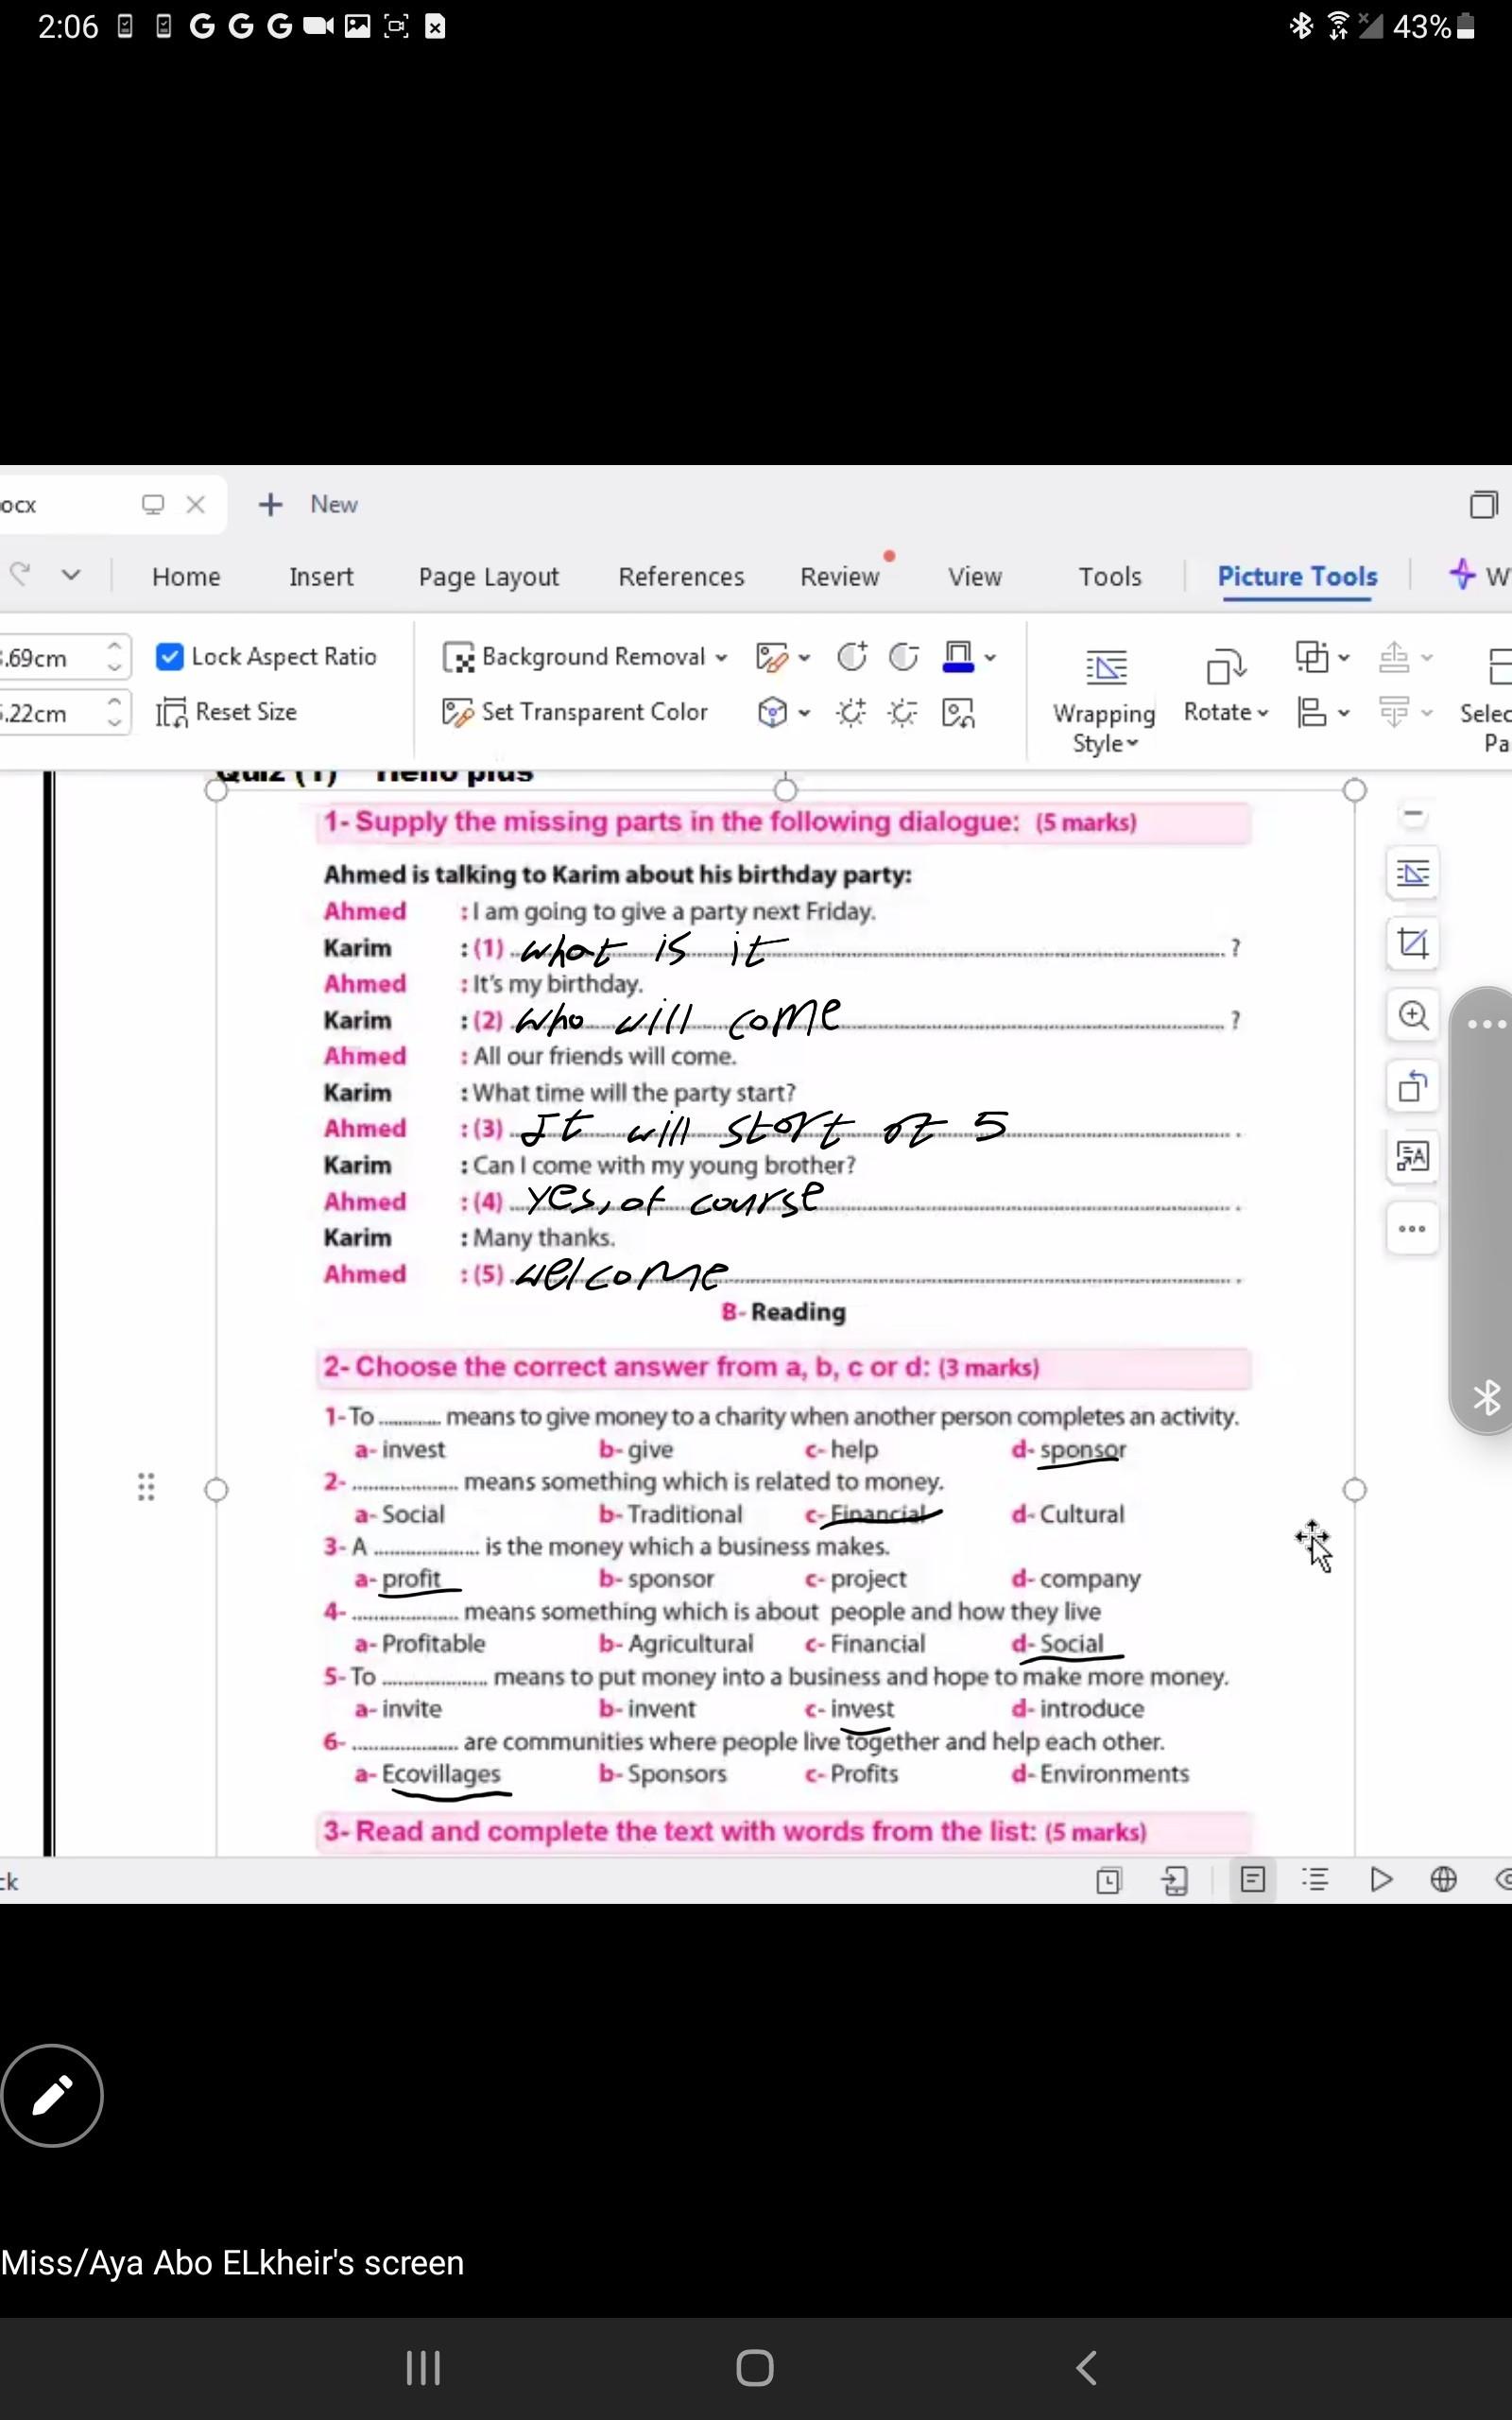The width and height of the screenshot is (1512, 2420).
Task: Open the Page Layout tab
Action: pyautogui.click(x=488, y=577)
